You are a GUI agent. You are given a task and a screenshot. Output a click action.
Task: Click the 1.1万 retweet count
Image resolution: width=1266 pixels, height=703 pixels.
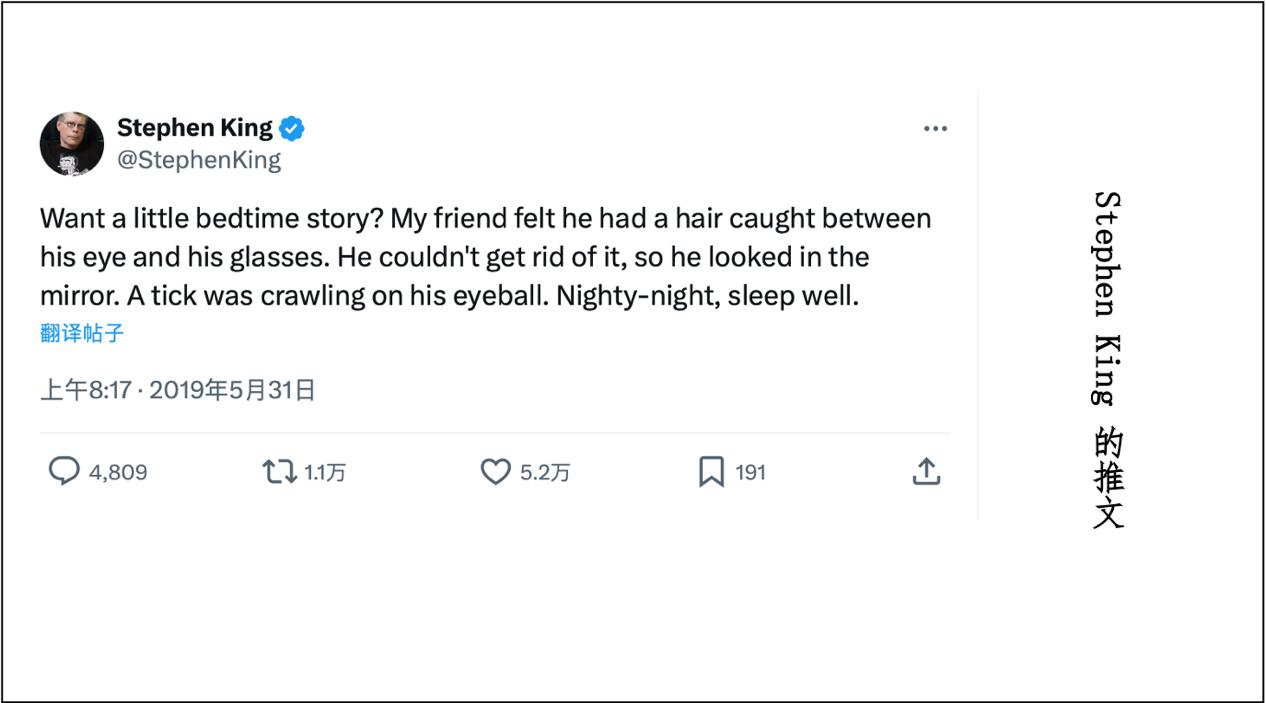coord(325,472)
